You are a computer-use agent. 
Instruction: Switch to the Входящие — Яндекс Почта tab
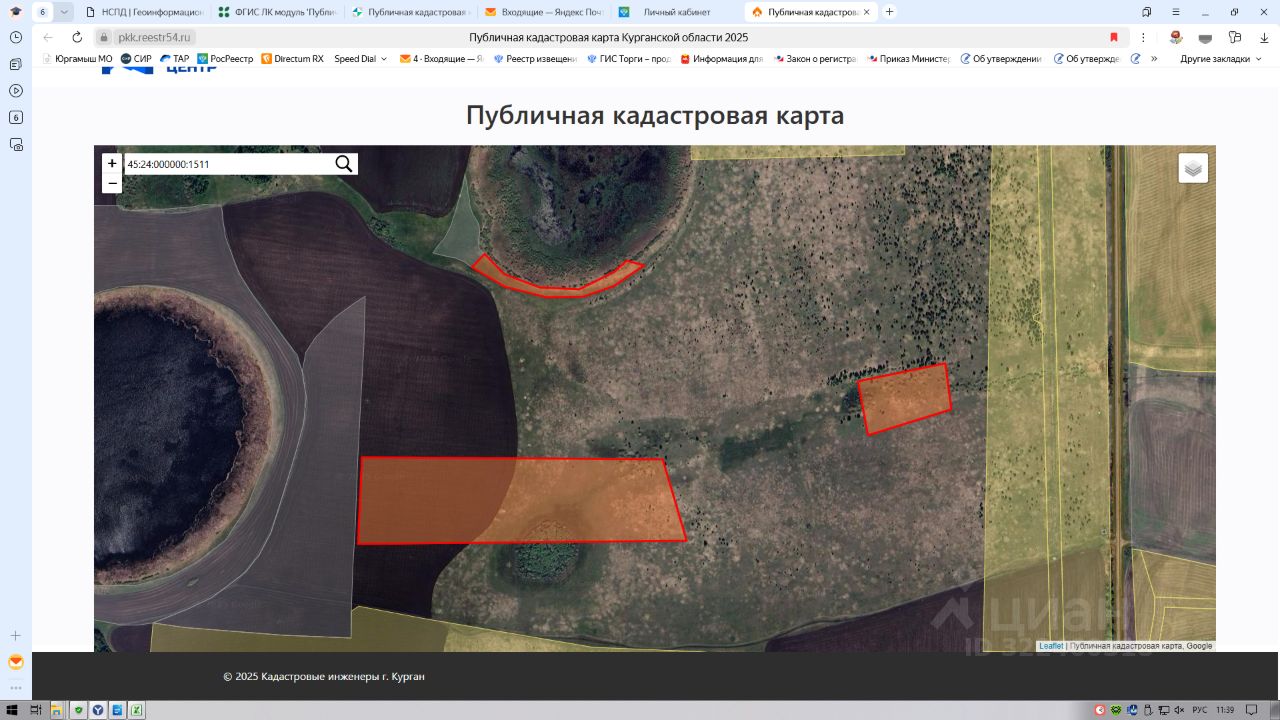tap(543, 12)
